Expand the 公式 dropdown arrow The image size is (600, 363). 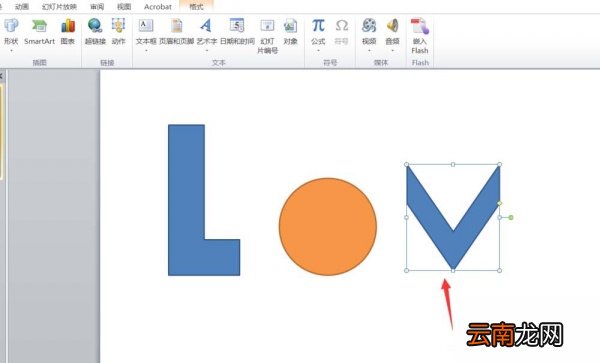(x=318, y=50)
